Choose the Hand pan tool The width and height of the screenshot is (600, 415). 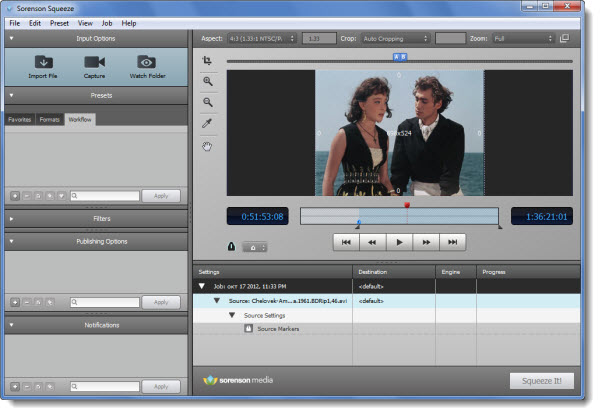(206, 146)
